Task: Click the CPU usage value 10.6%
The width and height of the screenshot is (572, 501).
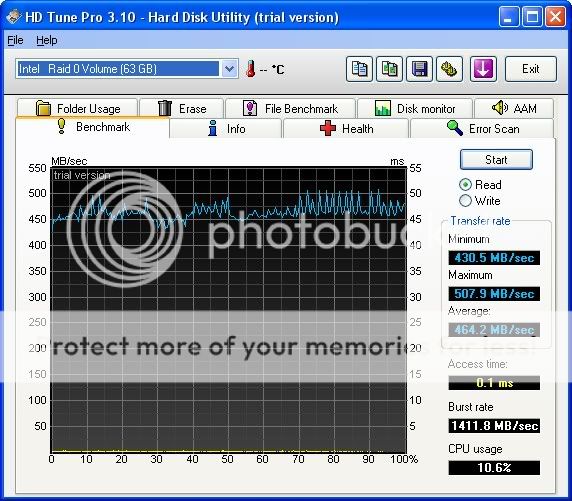Action: [494, 468]
